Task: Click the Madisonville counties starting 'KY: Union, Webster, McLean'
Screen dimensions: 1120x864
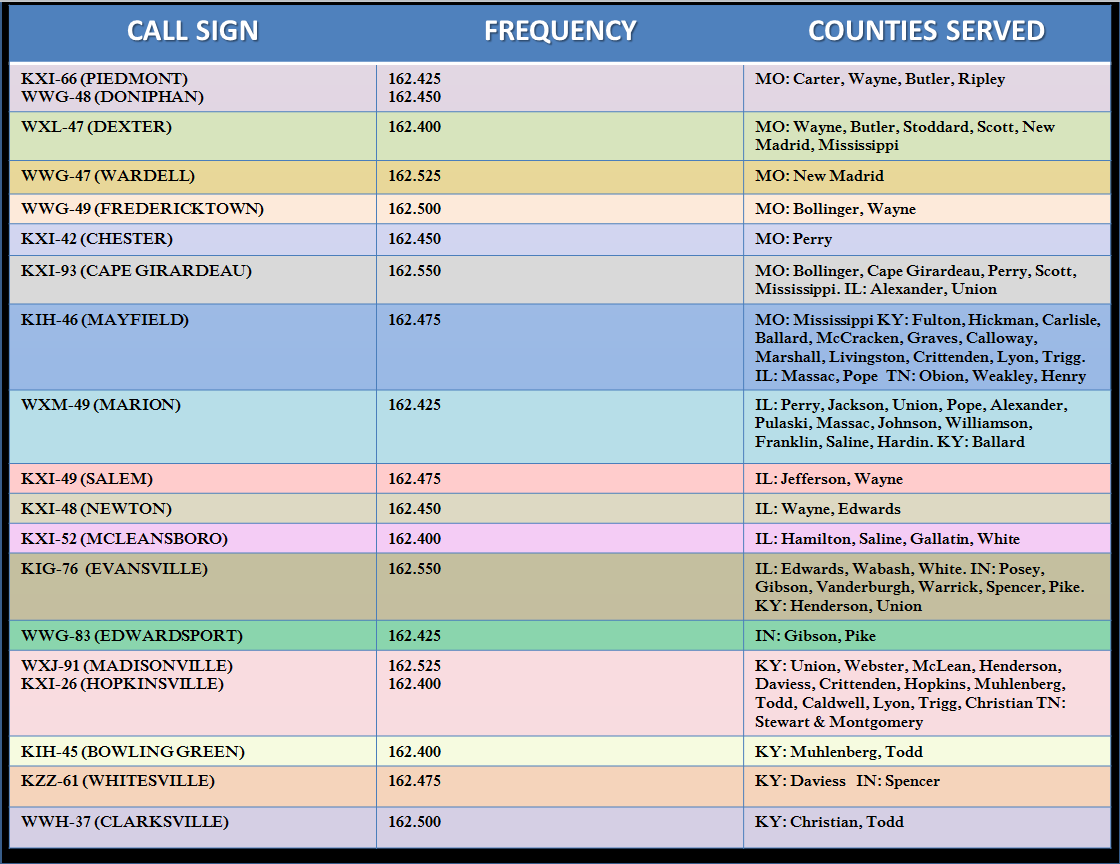Action: click(911, 694)
